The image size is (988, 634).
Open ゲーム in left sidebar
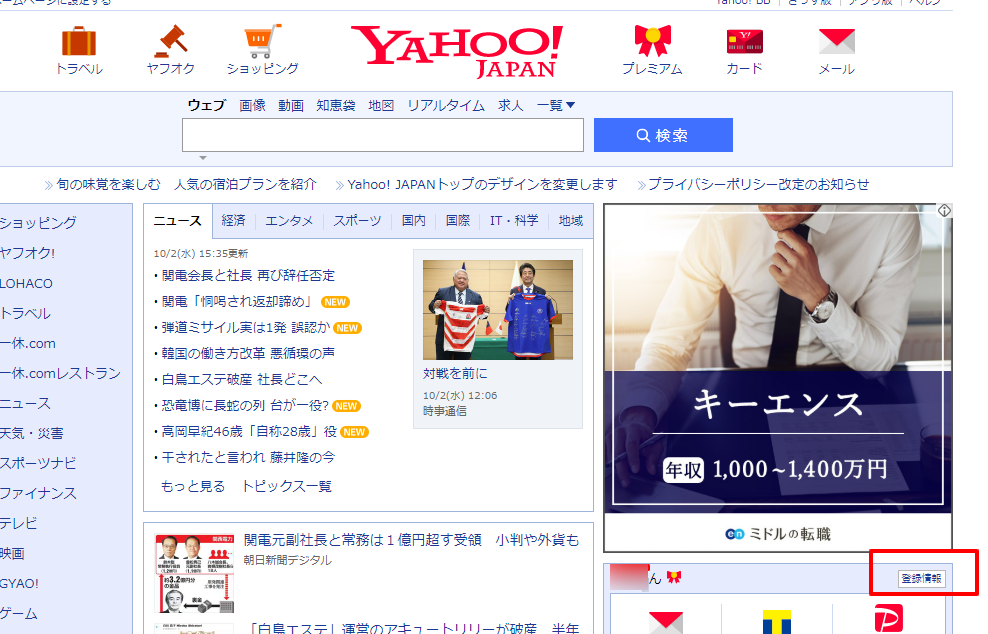[18, 614]
